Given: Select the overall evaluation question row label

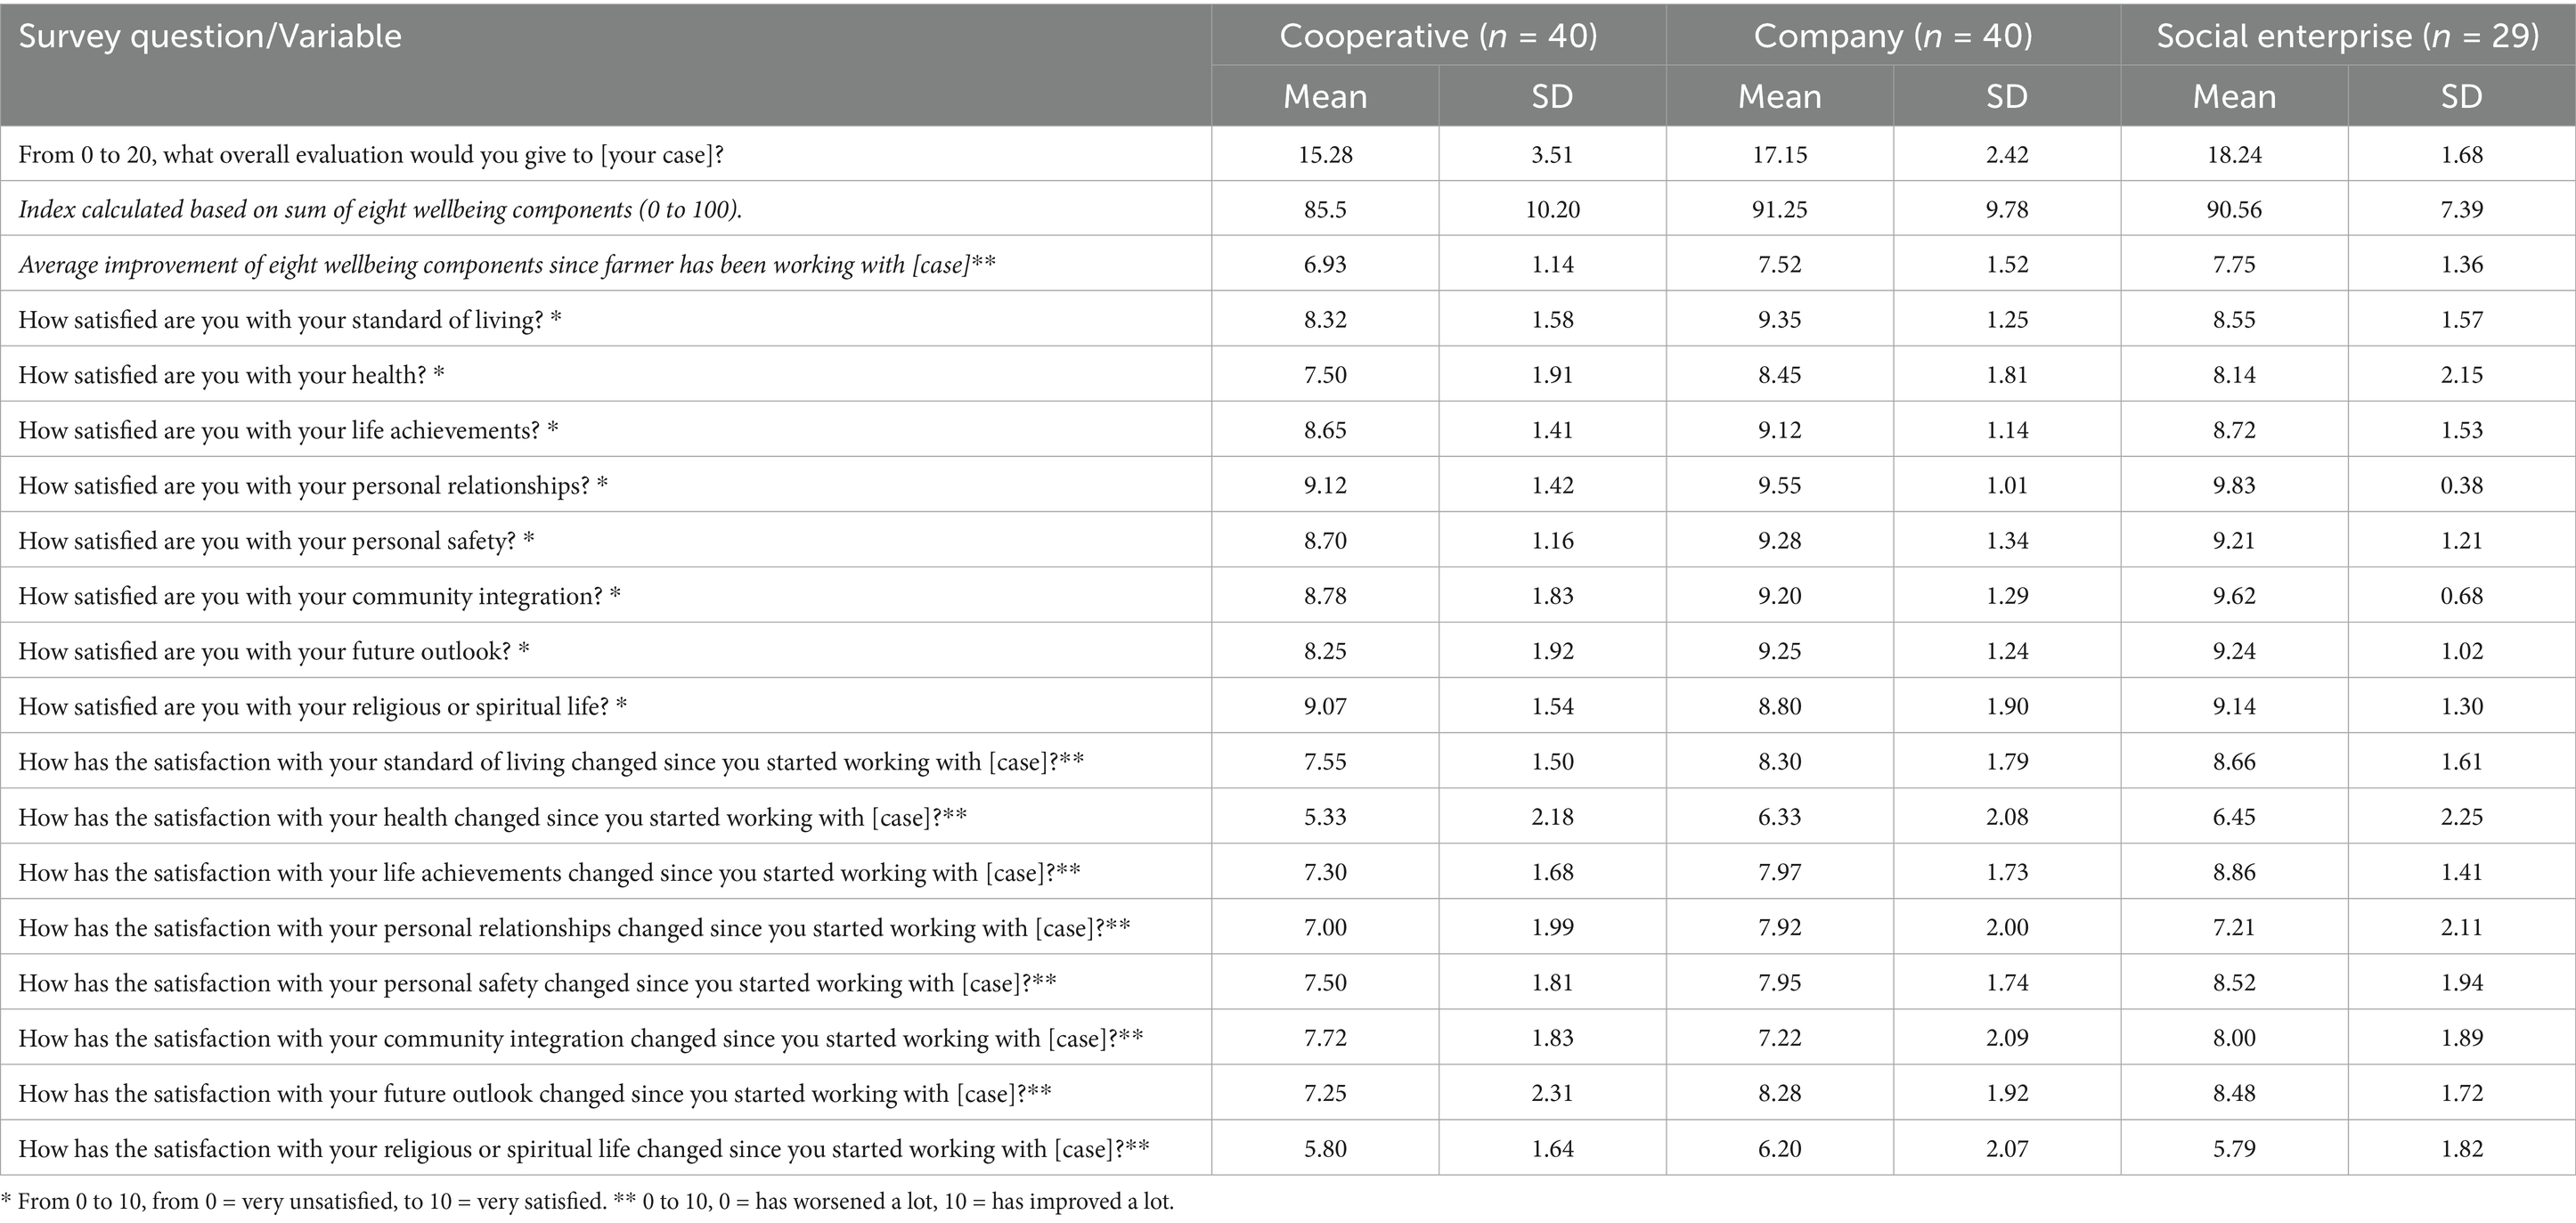Looking at the screenshot, I should (371, 155).
